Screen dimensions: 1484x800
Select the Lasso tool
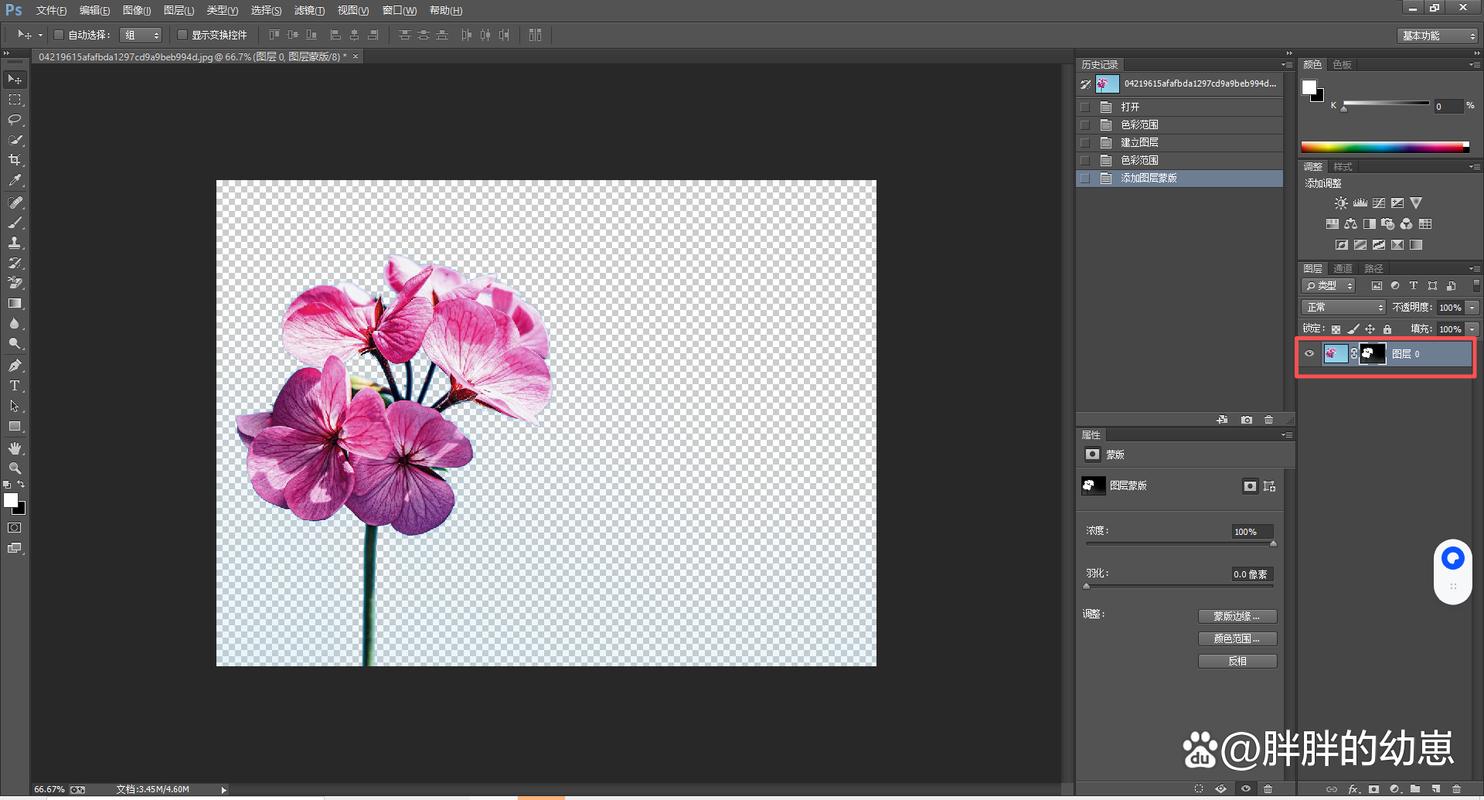pos(14,119)
